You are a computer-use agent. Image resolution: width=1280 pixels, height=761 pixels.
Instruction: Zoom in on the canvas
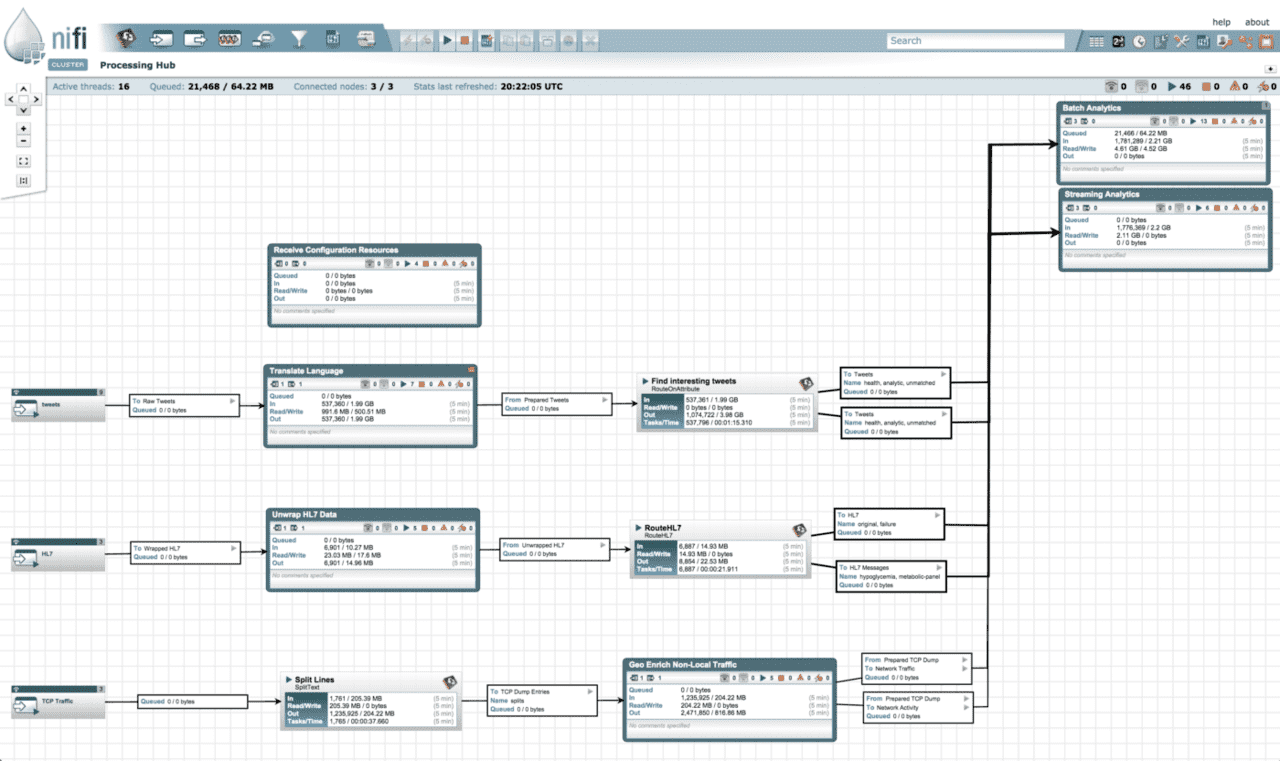[x=22, y=128]
